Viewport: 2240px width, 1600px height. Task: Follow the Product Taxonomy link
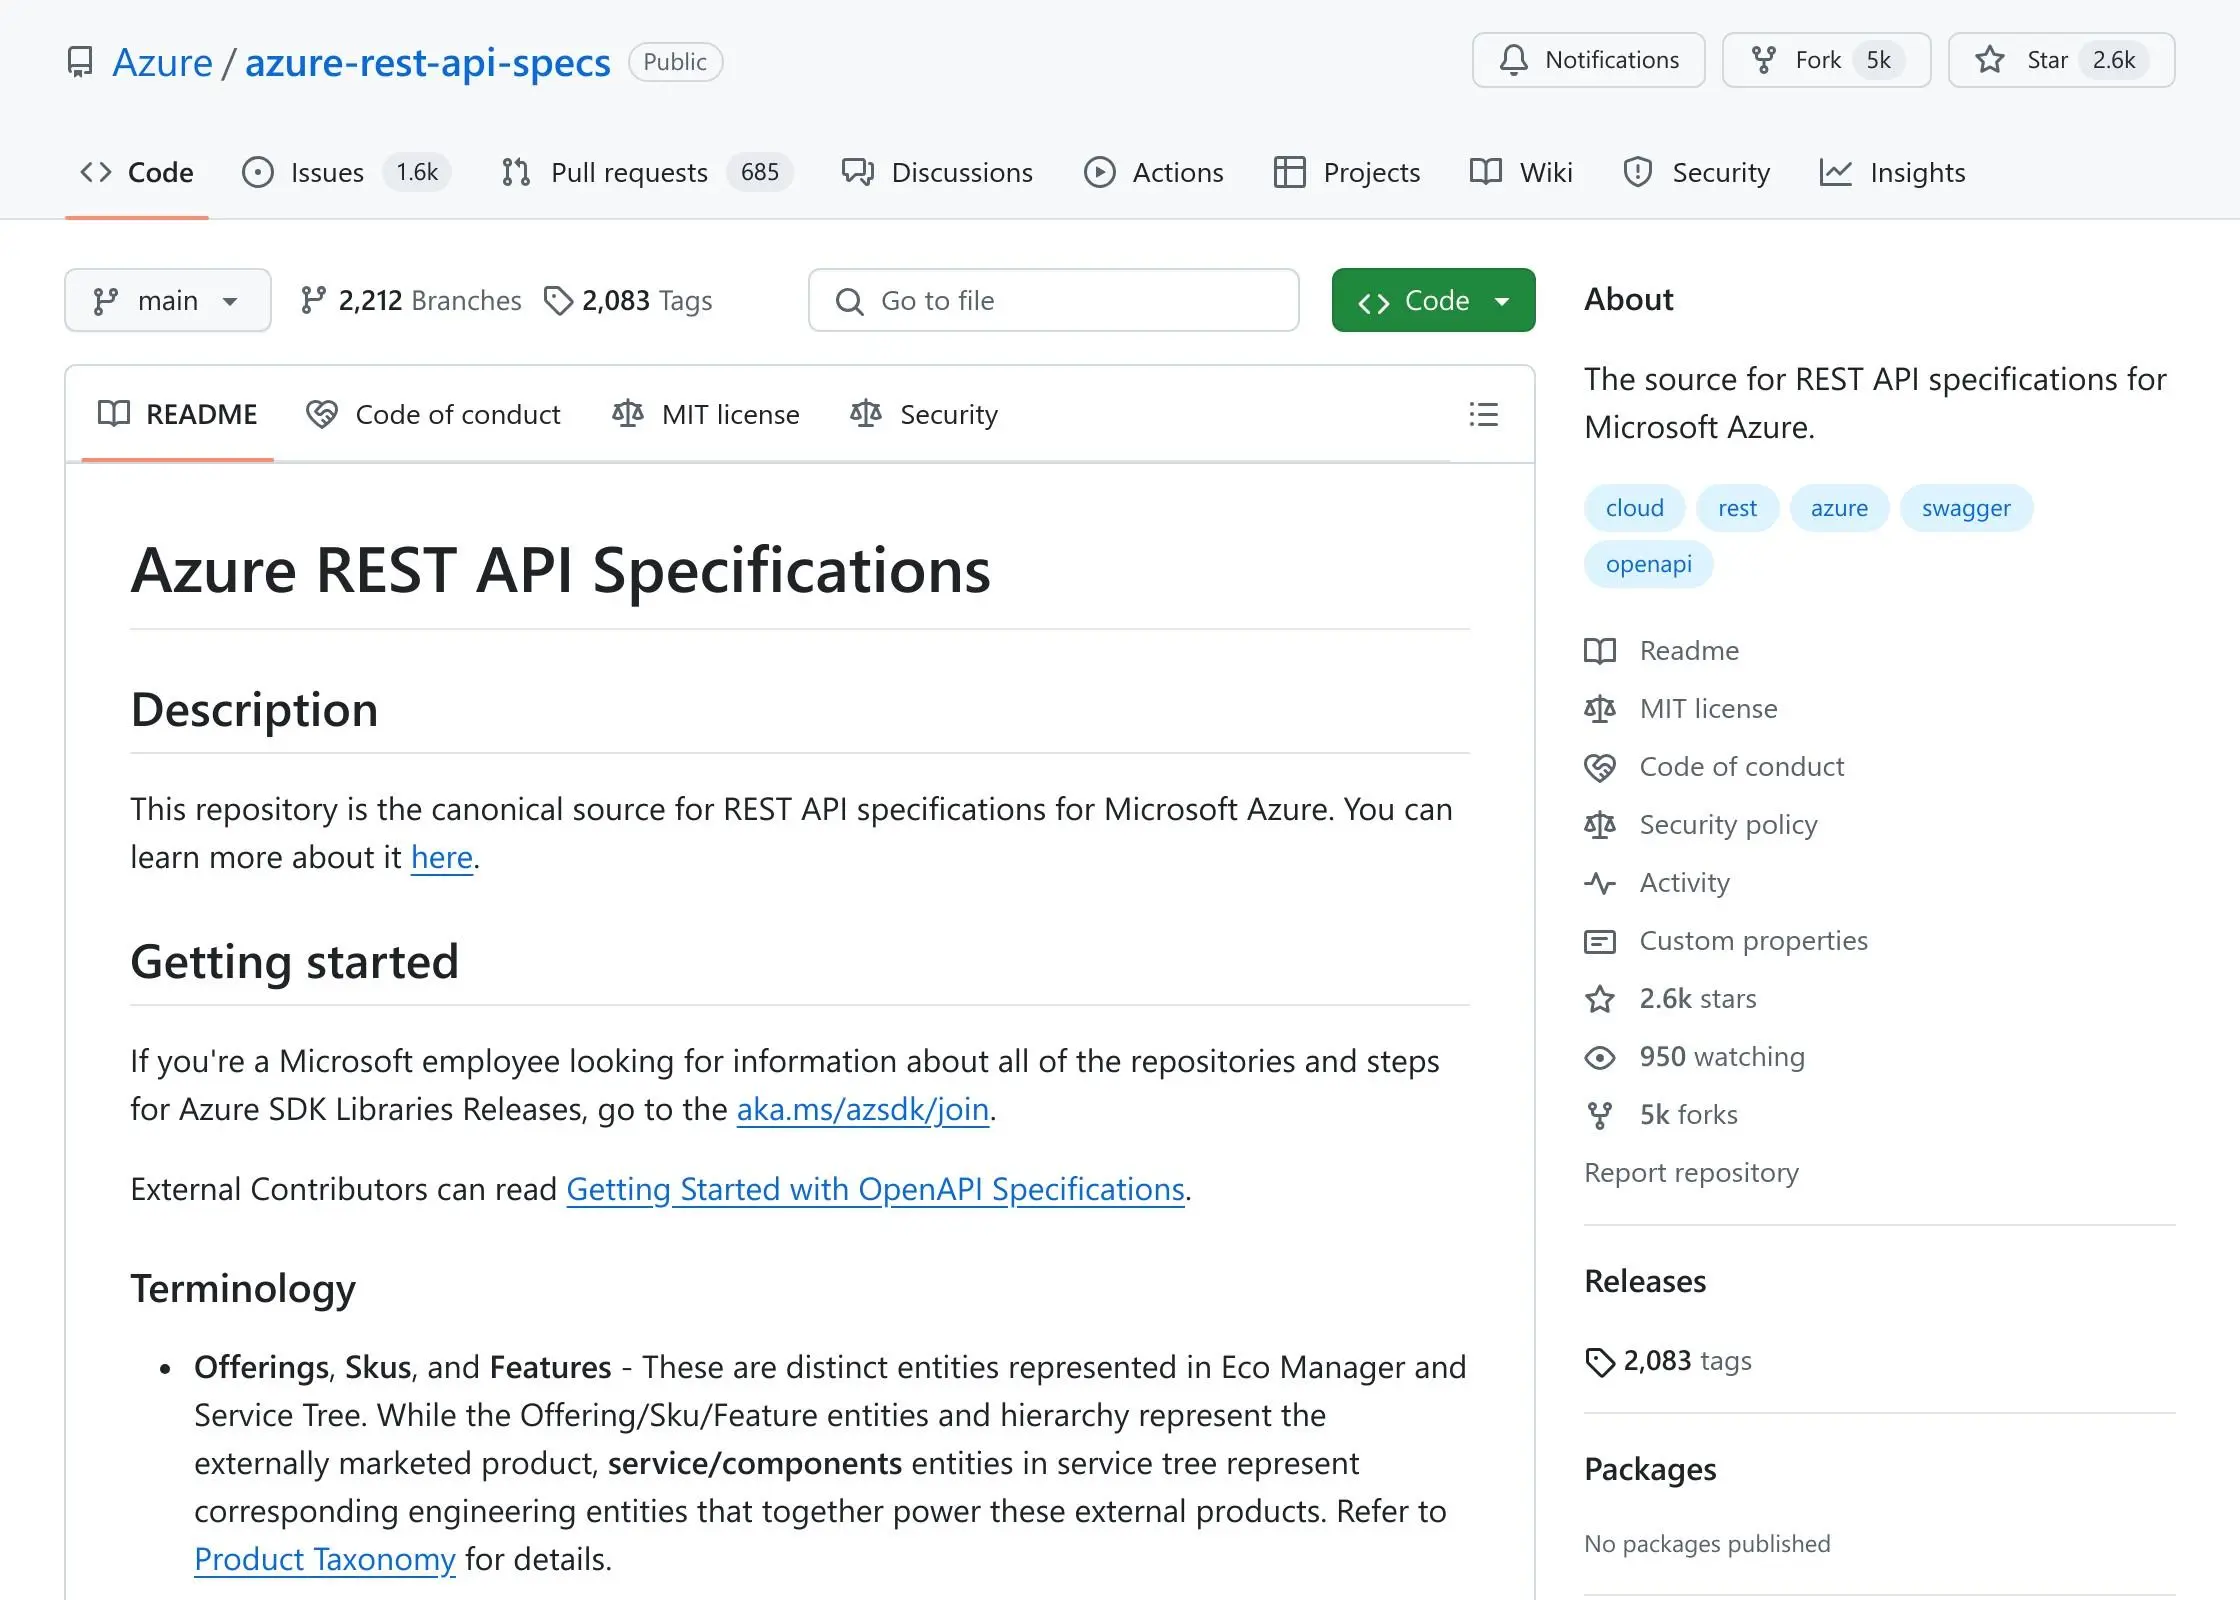(324, 1559)
